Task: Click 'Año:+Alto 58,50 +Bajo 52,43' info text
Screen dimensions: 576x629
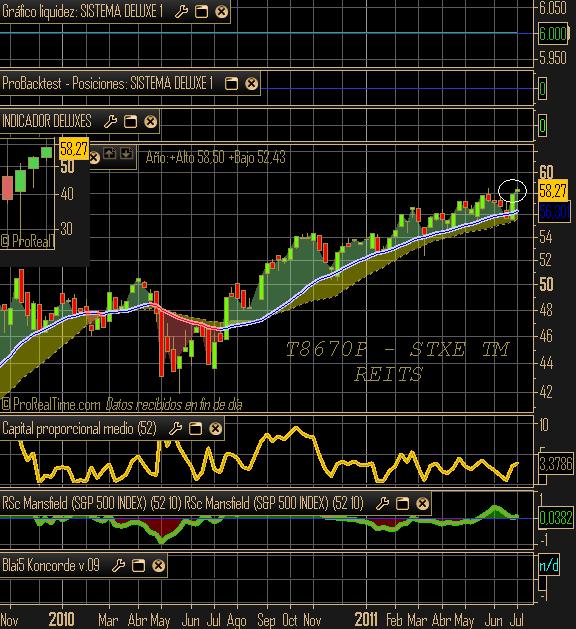Action: pyautogui.click(x=216, y=157)
